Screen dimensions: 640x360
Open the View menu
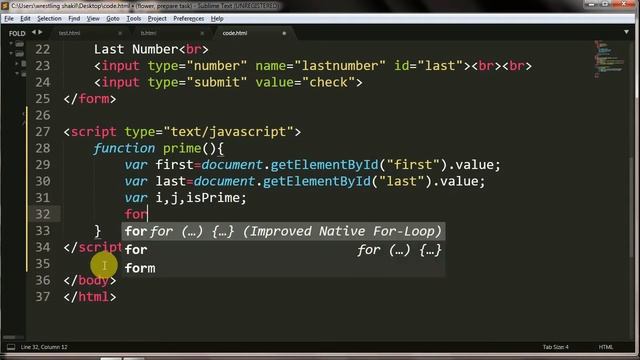[x=93, y=19]
